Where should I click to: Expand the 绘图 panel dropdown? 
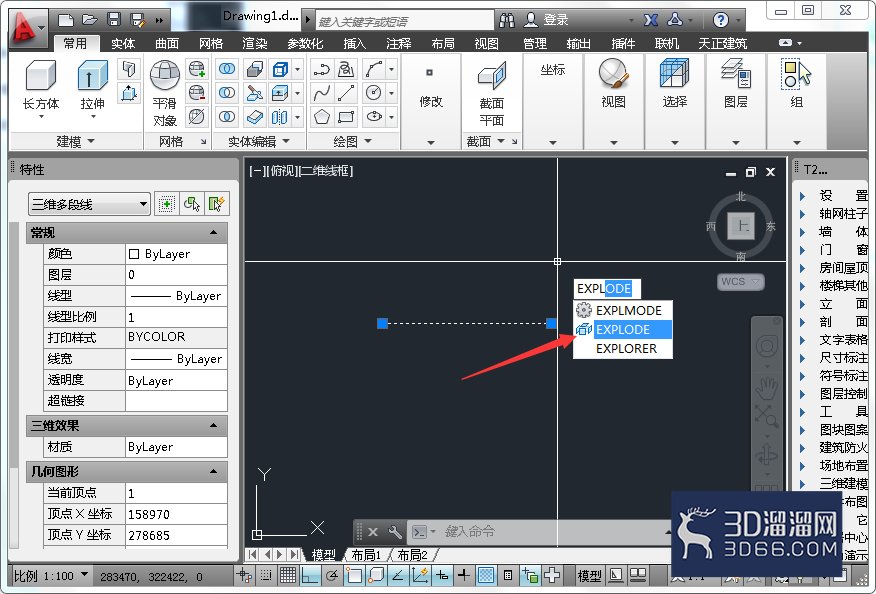pyautogui.click(x=352, y=141)
